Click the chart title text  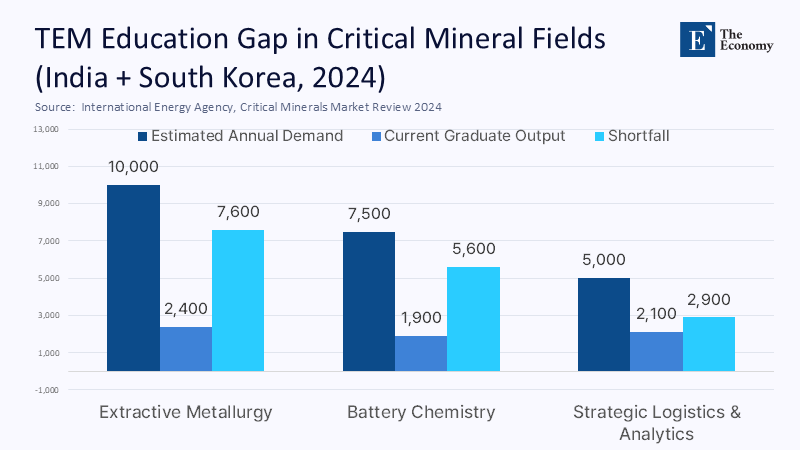[320, 57]
